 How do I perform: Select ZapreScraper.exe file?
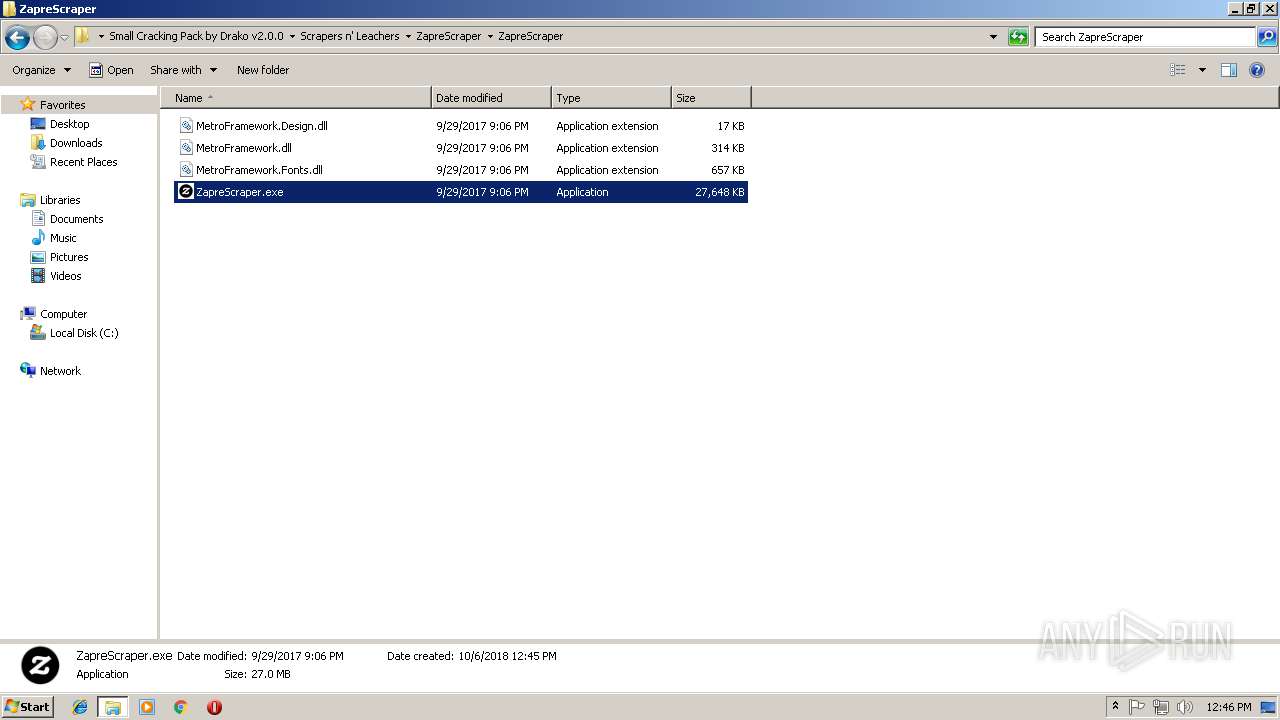[x=461, y=192]
